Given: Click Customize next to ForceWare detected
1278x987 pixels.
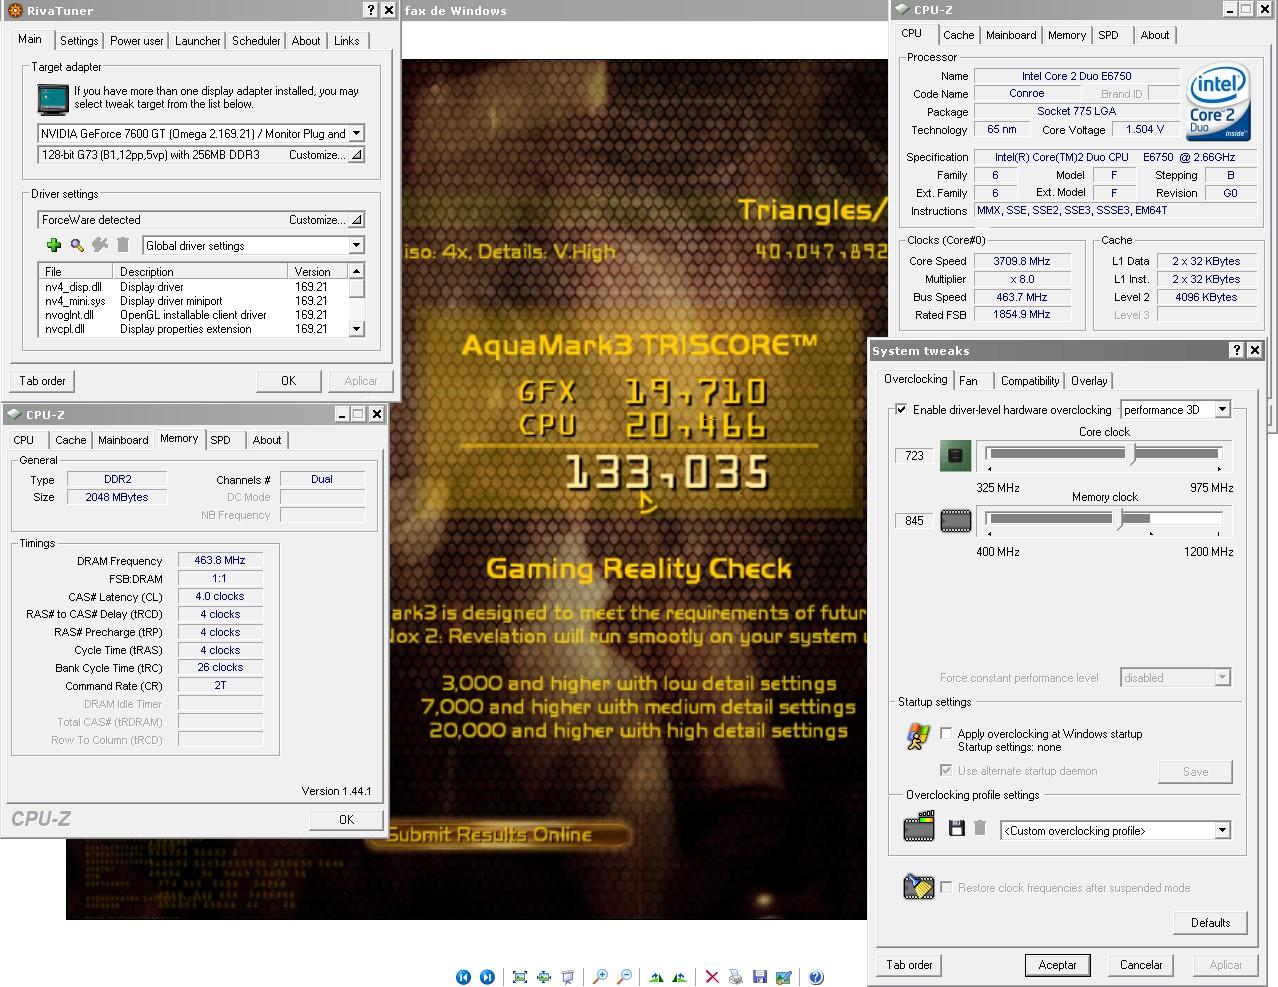Looking at the screenshot, I should point(324,220).
